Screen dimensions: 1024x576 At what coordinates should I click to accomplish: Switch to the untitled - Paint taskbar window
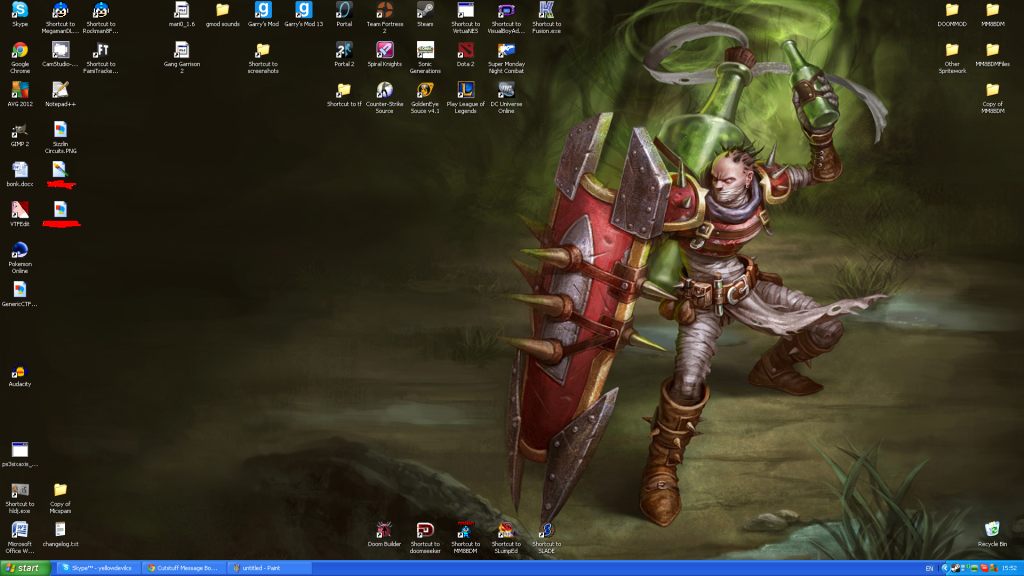point(270,568)
